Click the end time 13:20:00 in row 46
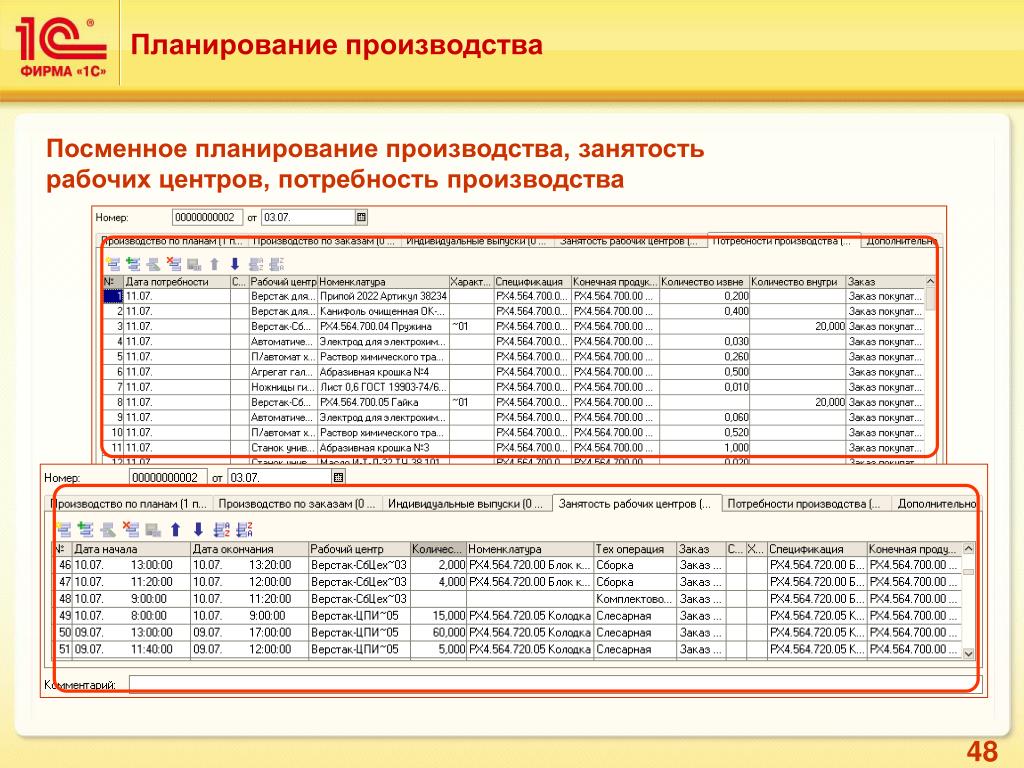 (x=270, y=565)
